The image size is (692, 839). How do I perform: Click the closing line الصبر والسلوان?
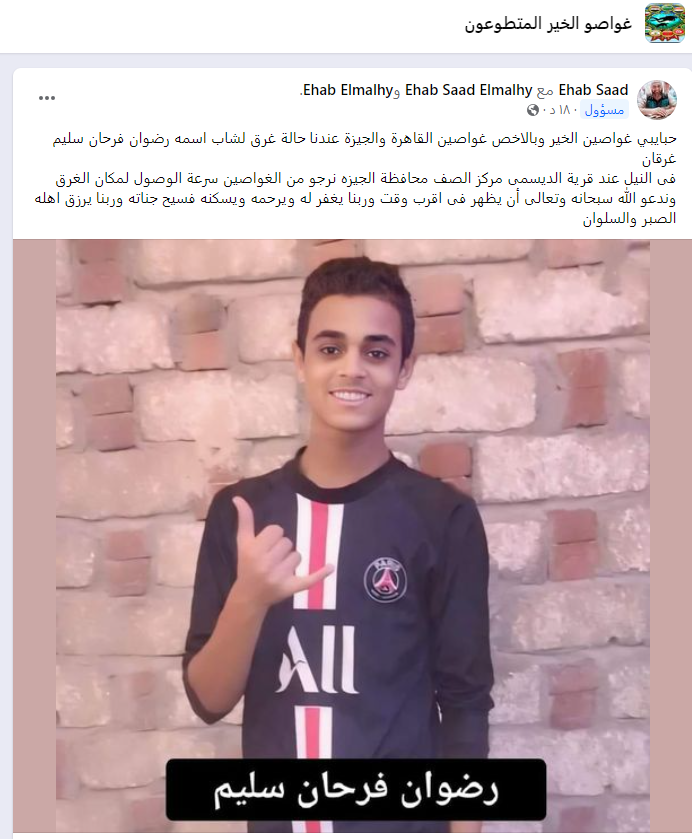pyautogui.click(x=629, y=219)
